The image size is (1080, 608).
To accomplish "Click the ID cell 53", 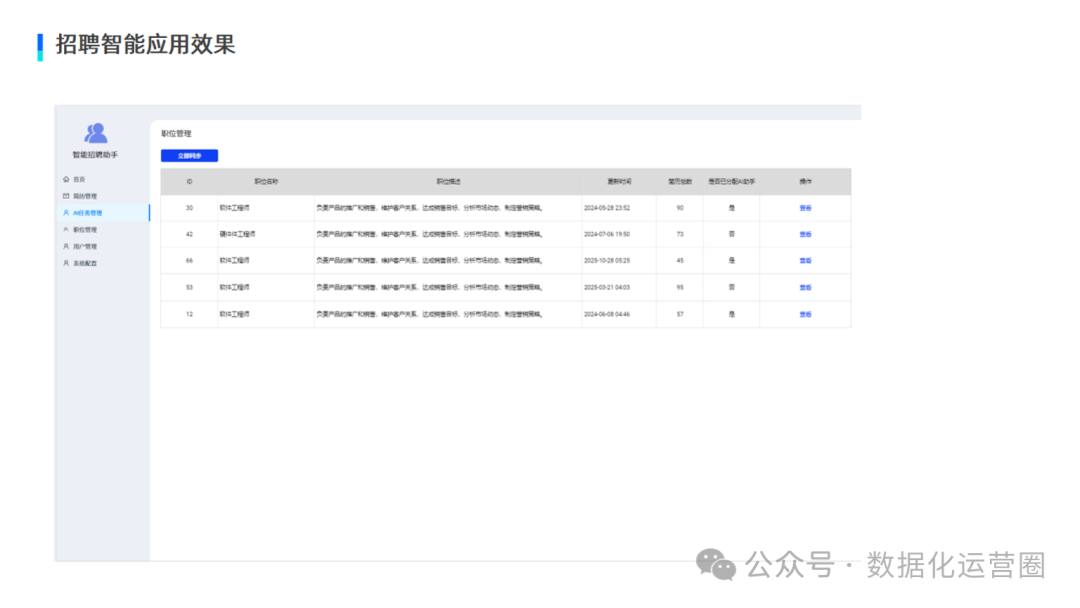I will pos(189,287).
